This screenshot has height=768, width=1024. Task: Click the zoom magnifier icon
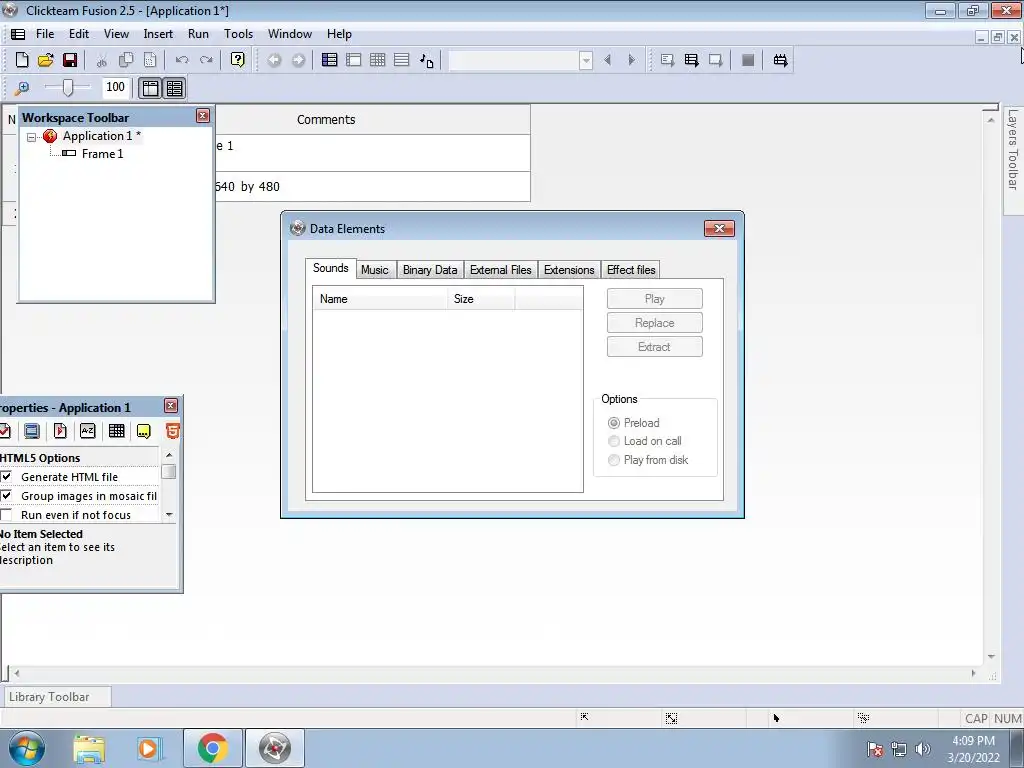(x=22, y=88)
